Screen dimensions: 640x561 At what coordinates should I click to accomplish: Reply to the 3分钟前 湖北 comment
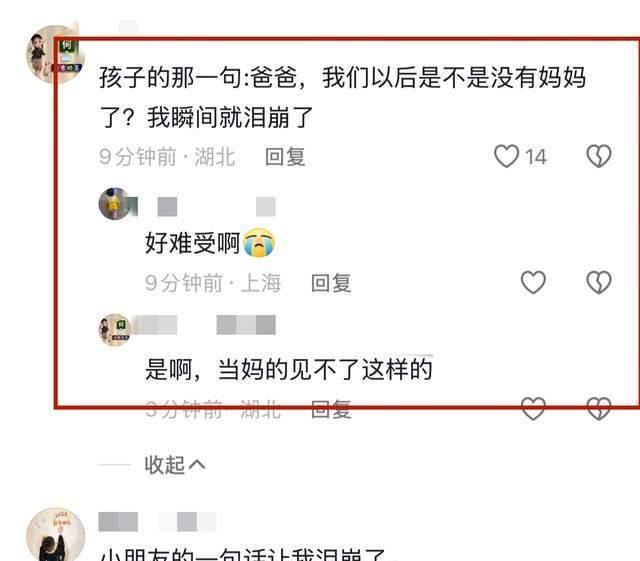[x=331, y=409]
